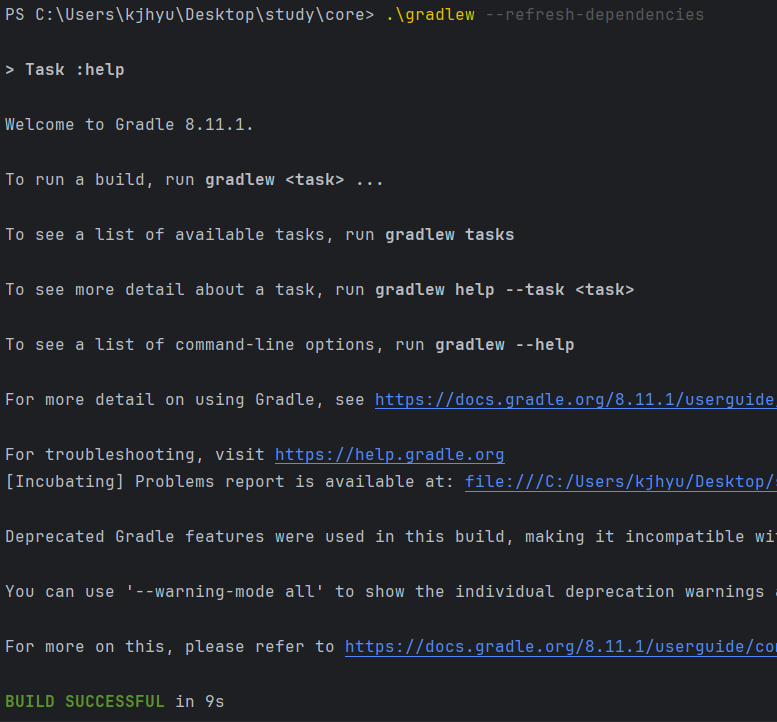The width and height of the screenshot is (777, 722).
Task: Click the '.\gradlew' command text
Action: click(430, 15)
